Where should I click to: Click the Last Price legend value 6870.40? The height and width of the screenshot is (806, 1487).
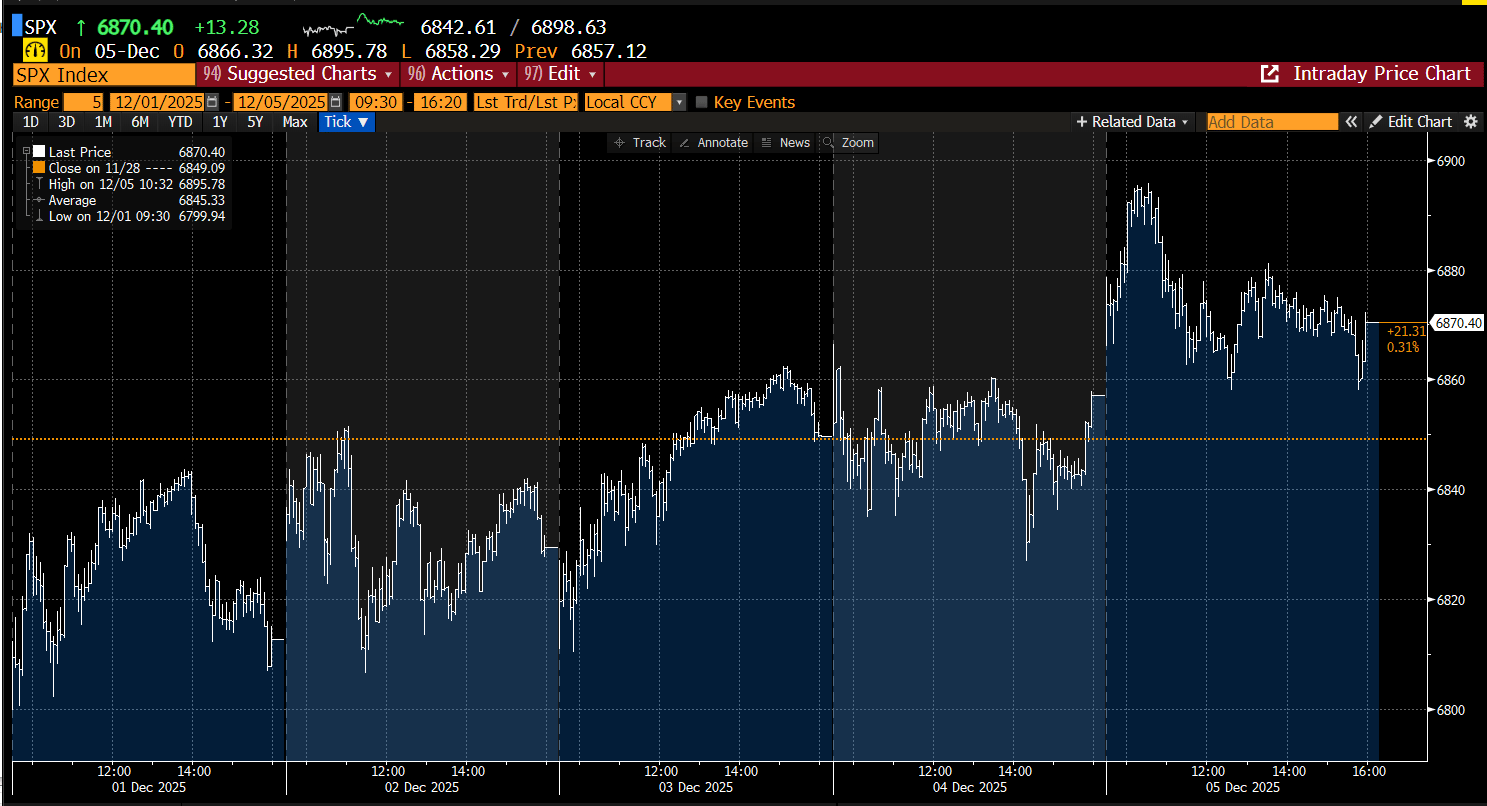coord(202,152)
